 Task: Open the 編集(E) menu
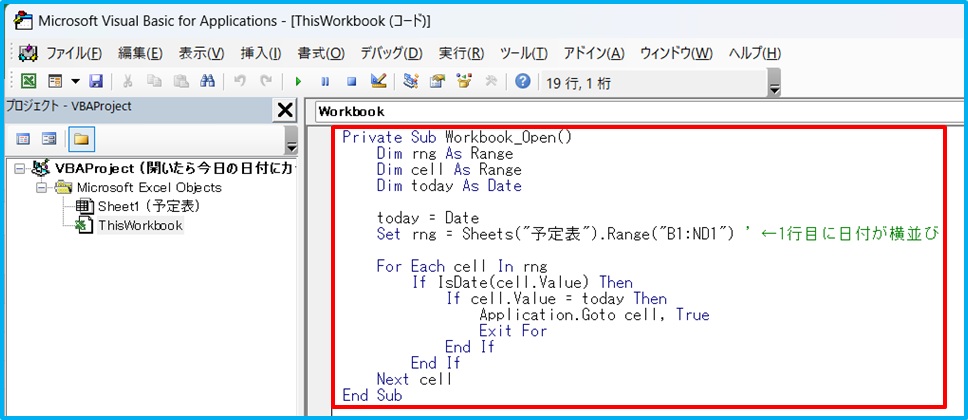pyautogui.click(x=140, y=53)
